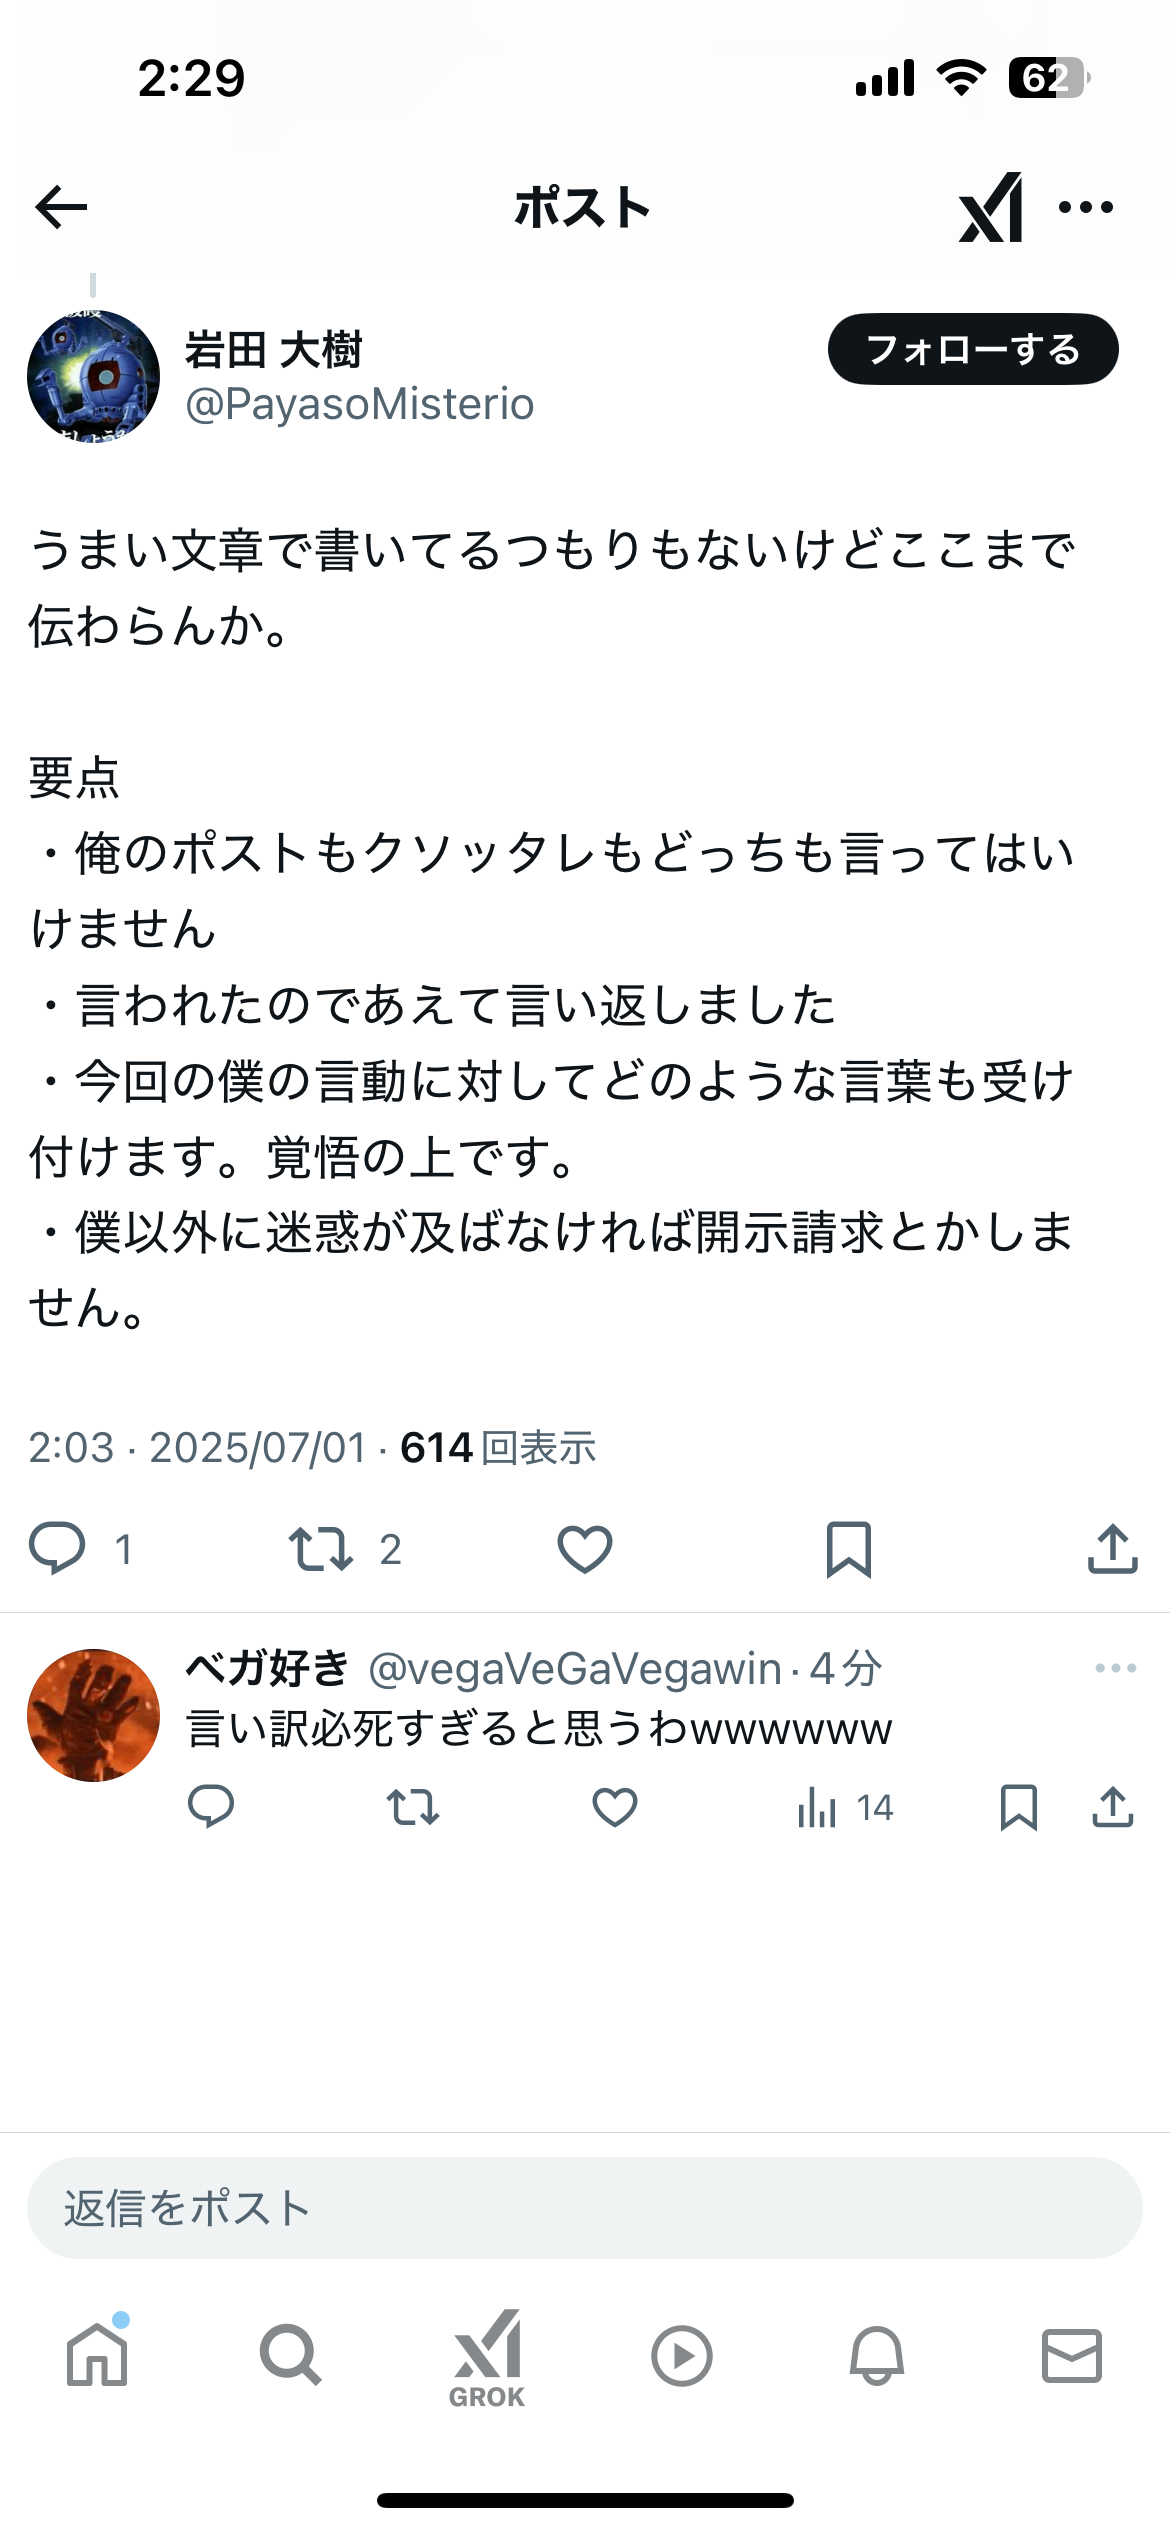Repost the ベガ好き reply
1170x2532 pixels.
click(x=413, y=1808)
